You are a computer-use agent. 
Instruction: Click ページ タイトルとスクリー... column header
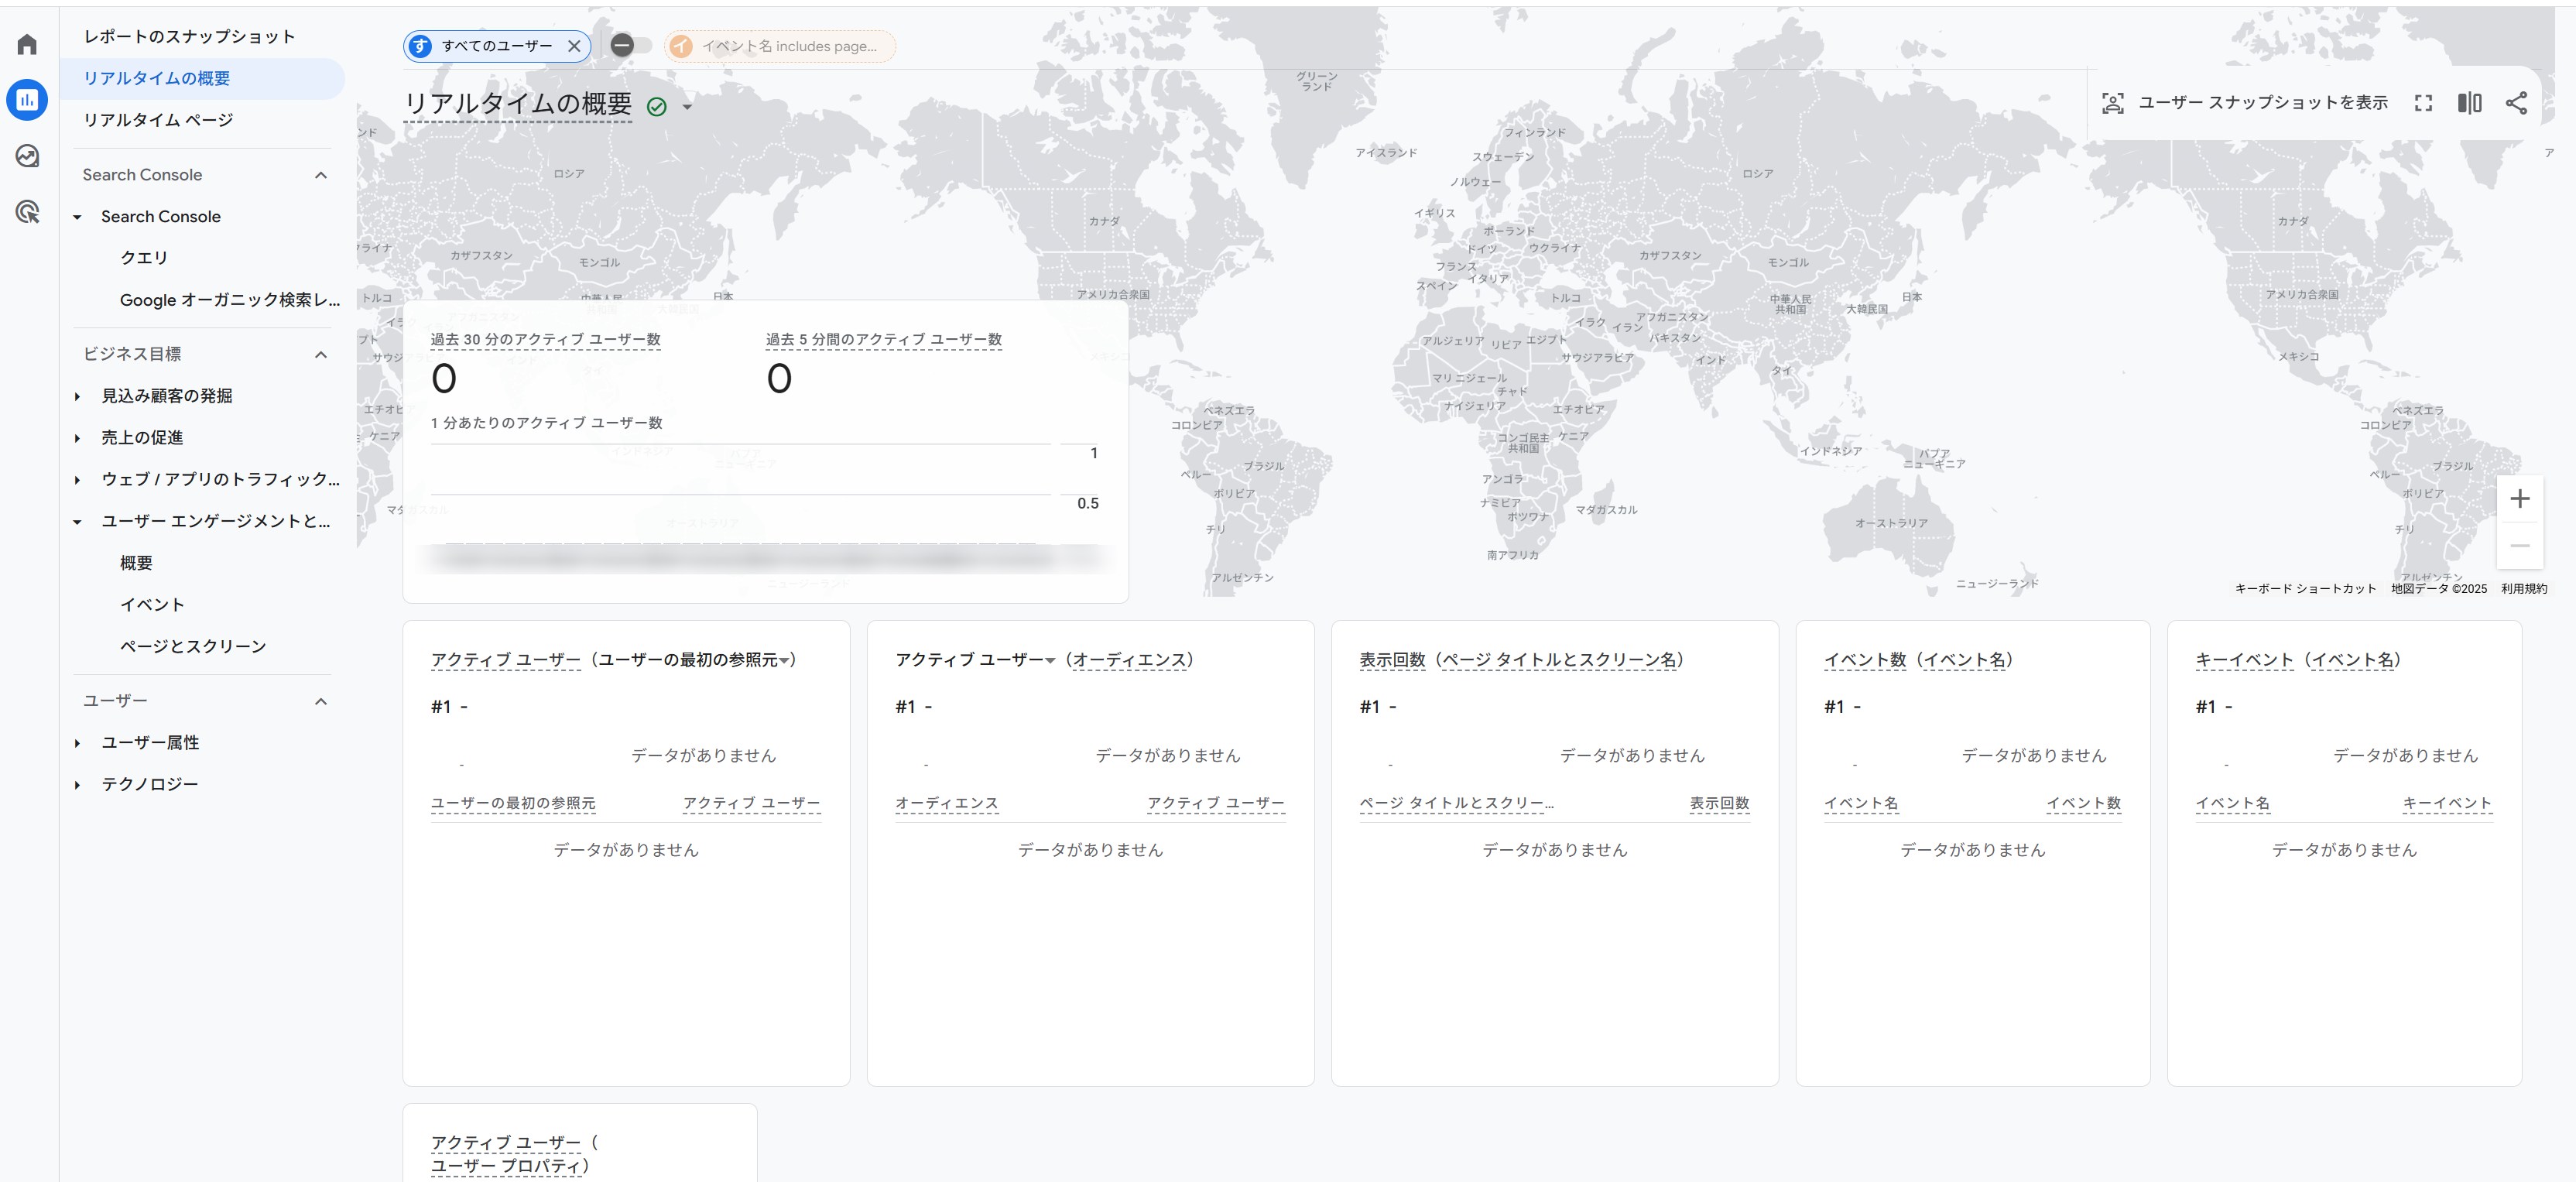[x=1456, y=803]
